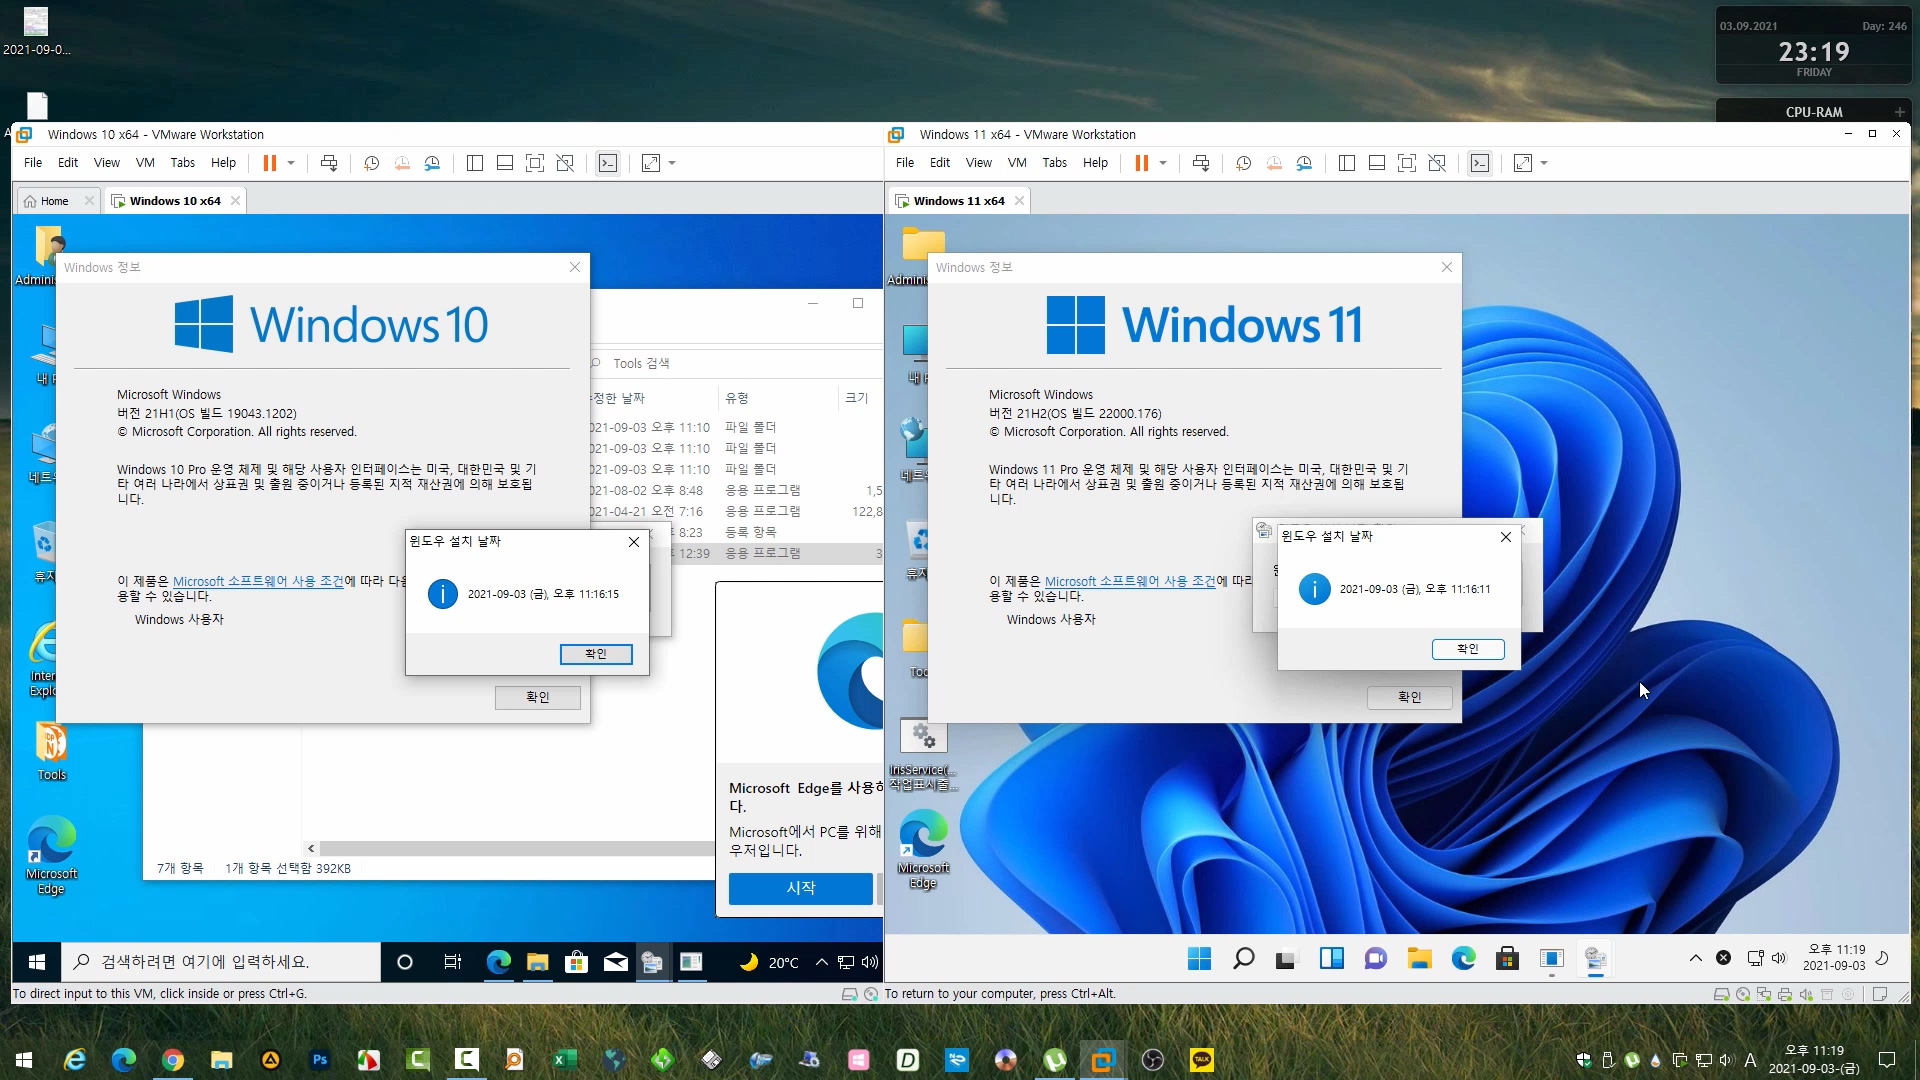The image size is (1920, 1080).
Task: Open host notification center icon
Action: tap(1887, 1060)
